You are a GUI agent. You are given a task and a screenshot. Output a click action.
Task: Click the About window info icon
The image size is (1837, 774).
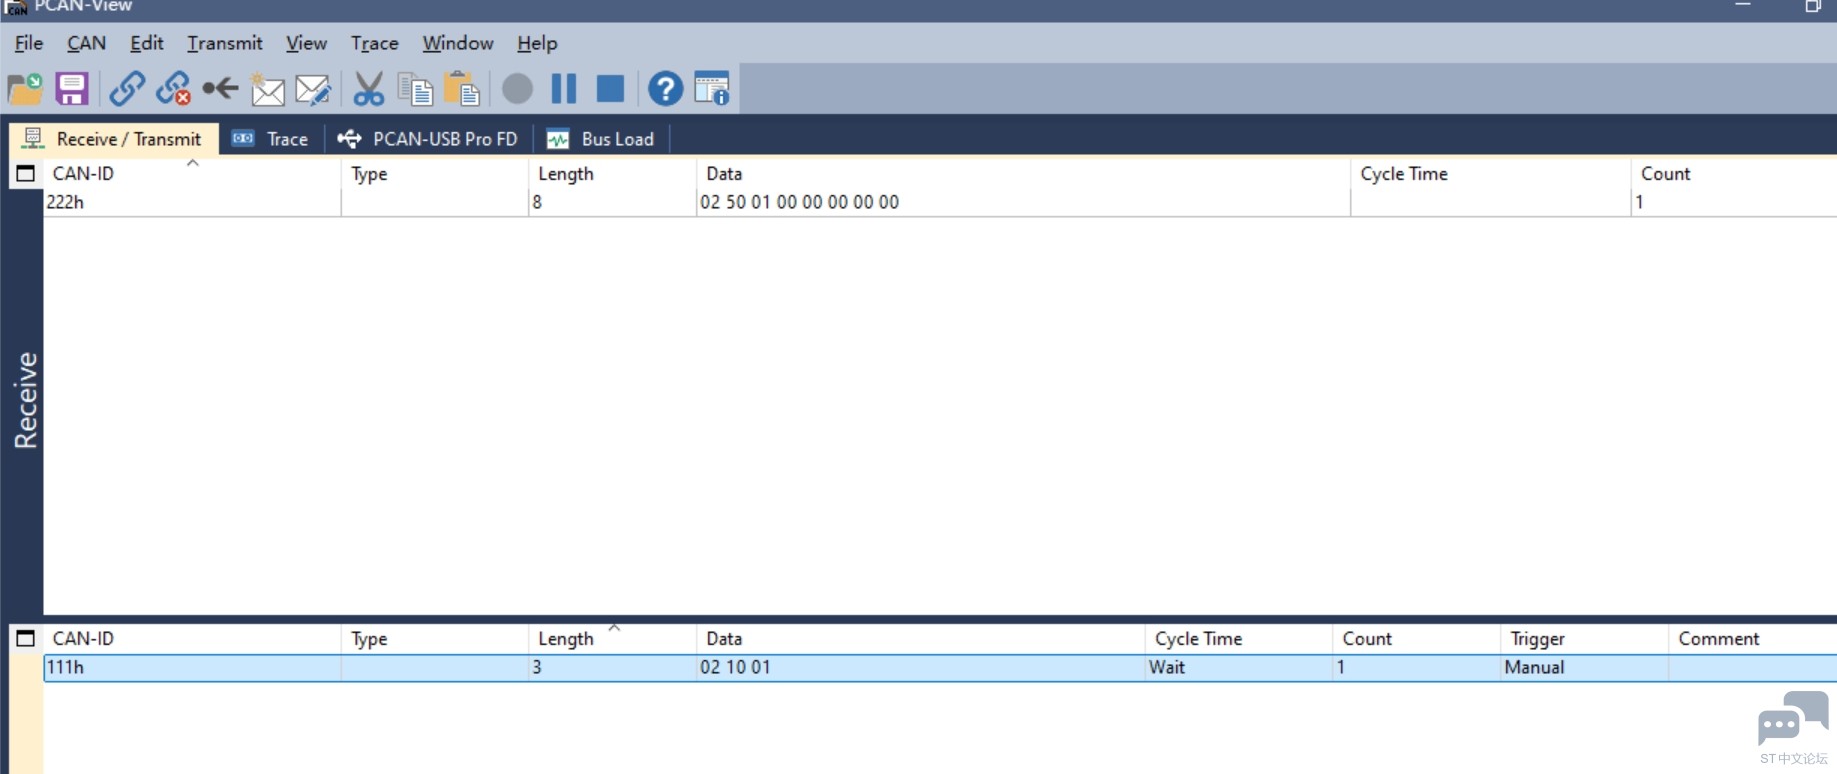tap(712, 89)
